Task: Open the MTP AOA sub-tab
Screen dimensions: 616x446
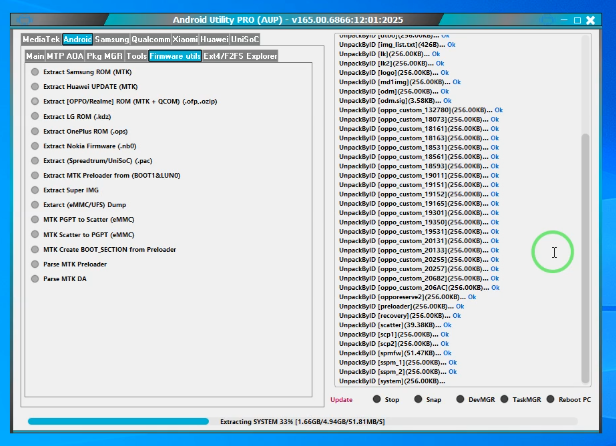Action: (65, 56)
